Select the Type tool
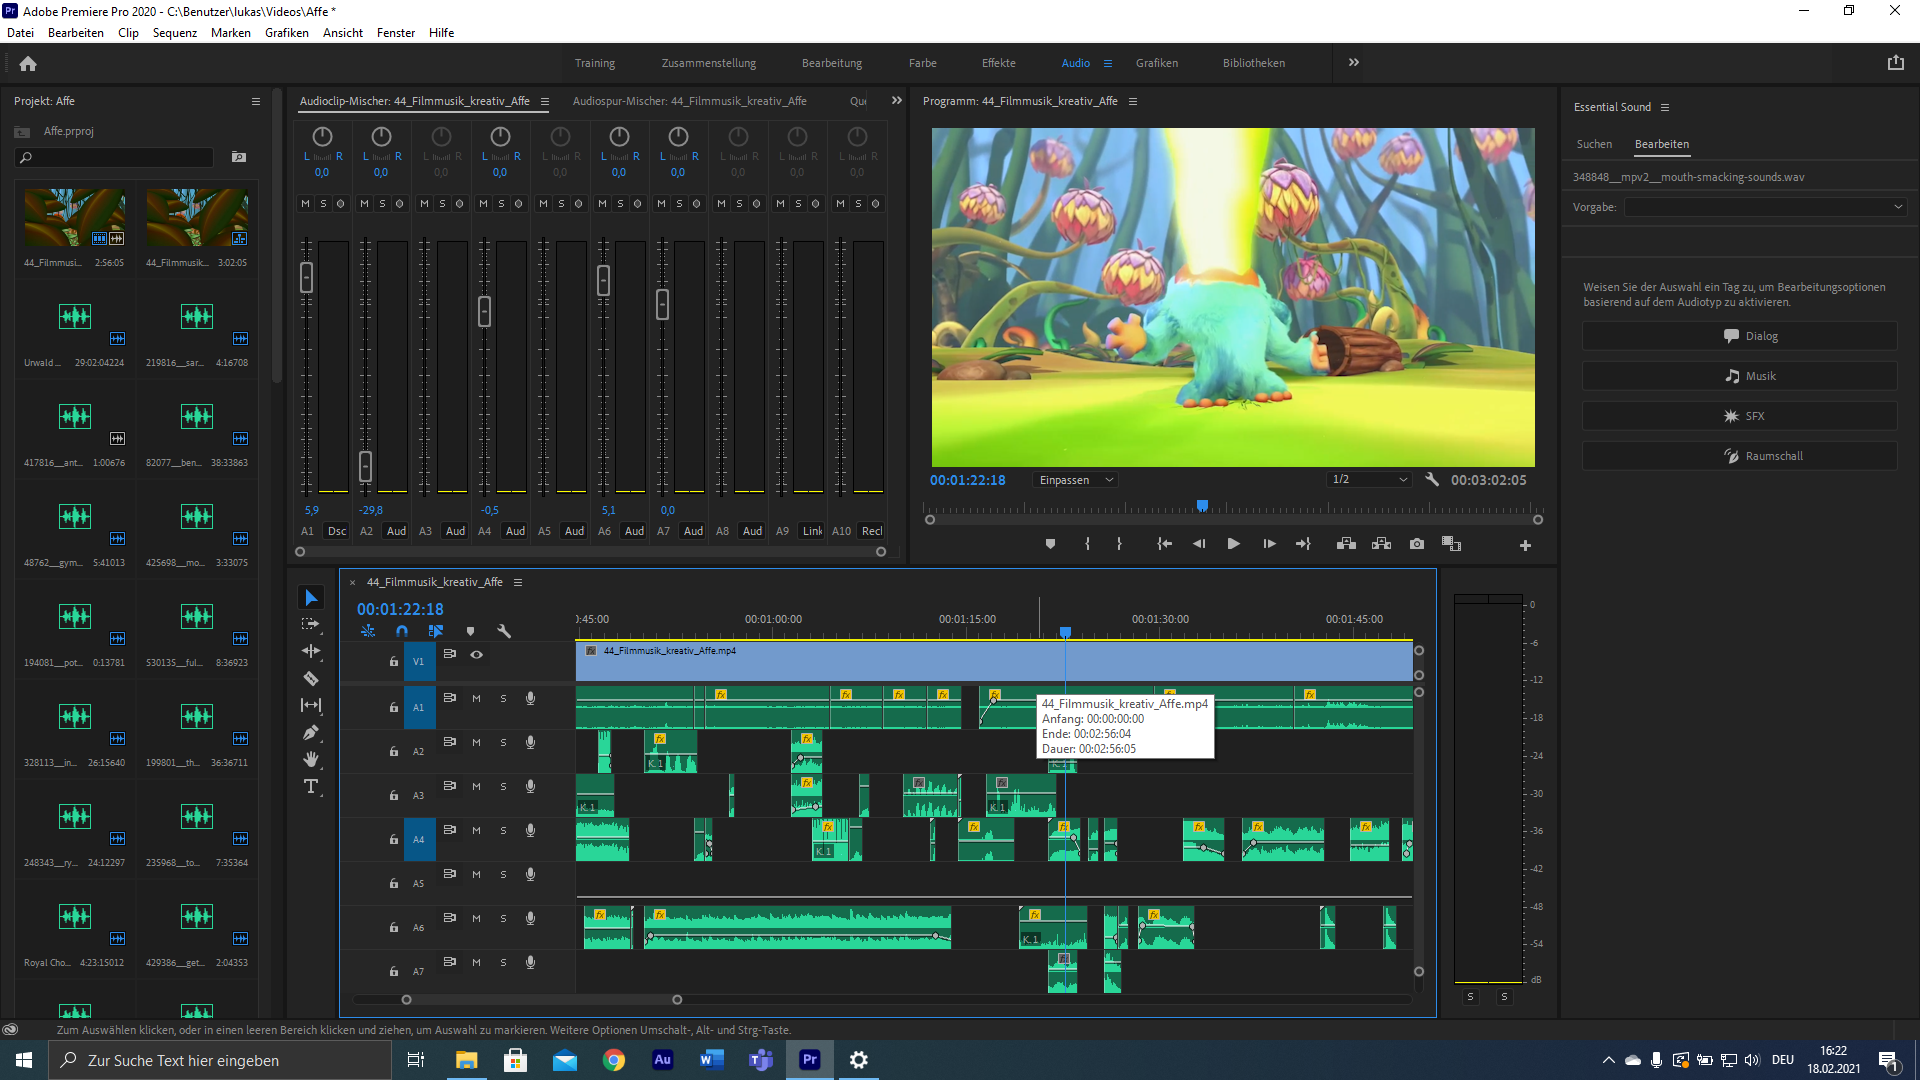Image resolution: width=1920 pixels, height=1080 pixels. 311,787
